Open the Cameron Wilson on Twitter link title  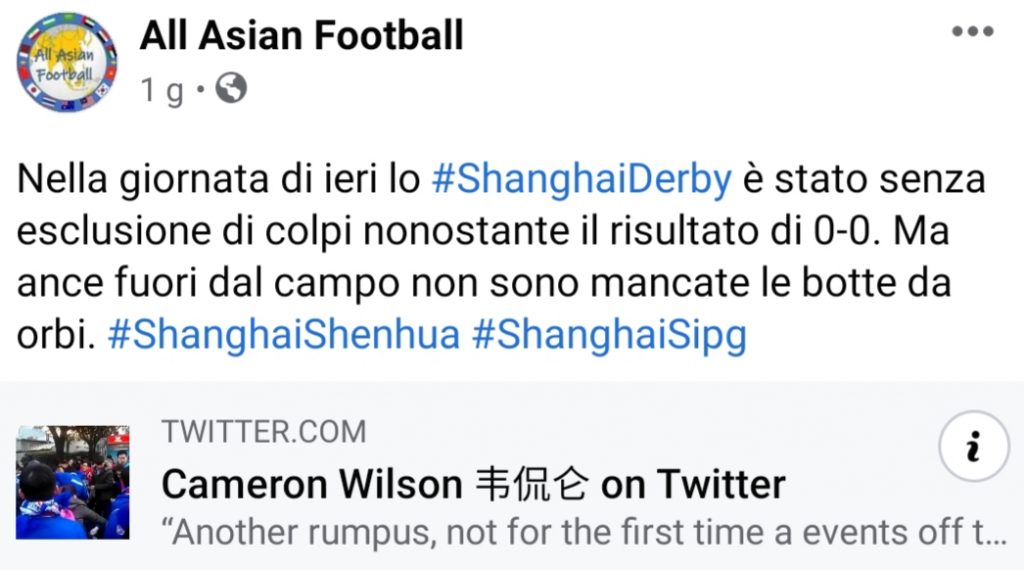pos(473,484)
